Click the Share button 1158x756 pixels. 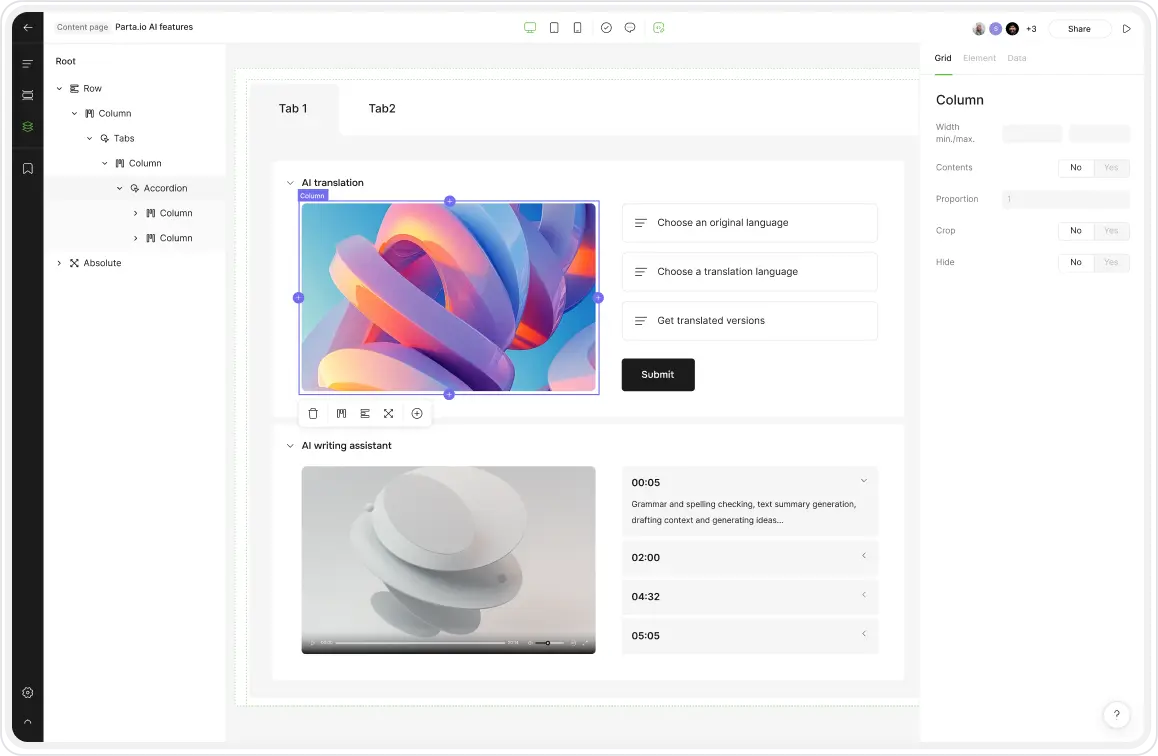click(1079, 29)
